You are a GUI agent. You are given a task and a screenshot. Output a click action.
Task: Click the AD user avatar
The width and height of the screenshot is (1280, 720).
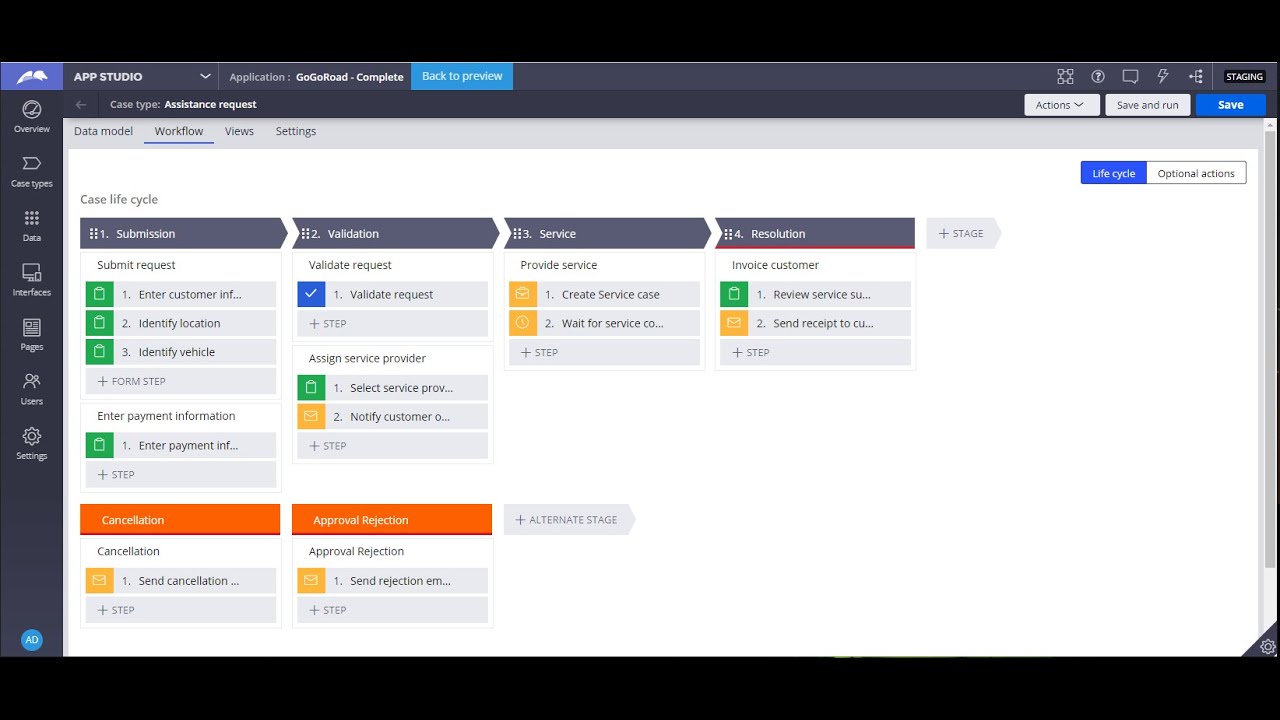32,640
